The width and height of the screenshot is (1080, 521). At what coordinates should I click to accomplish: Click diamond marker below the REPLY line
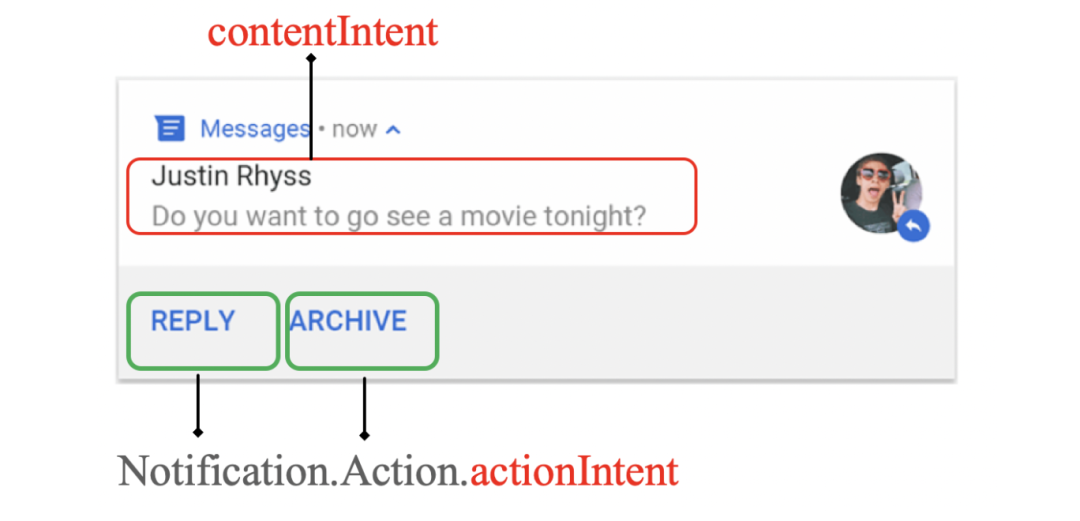tap(198, 432)
